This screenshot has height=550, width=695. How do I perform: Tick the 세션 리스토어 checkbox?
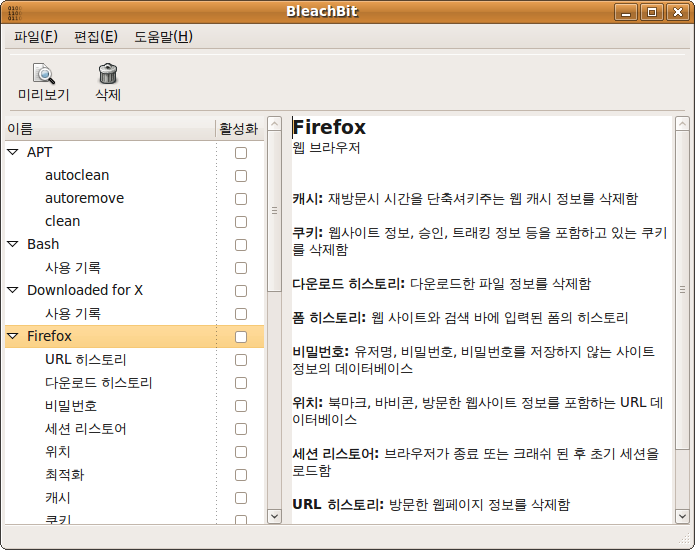coord(241,429)
